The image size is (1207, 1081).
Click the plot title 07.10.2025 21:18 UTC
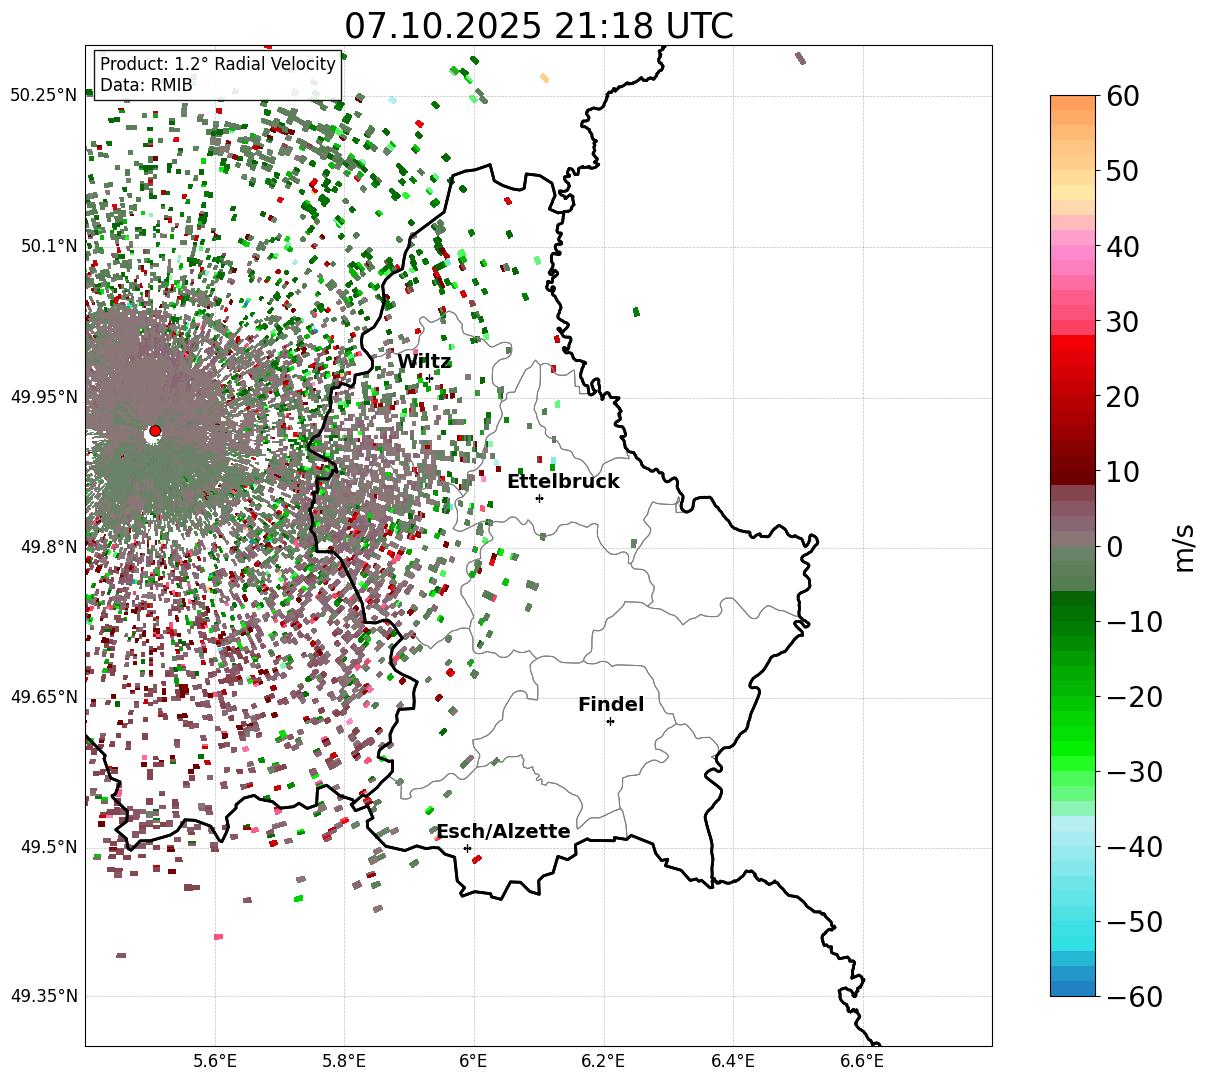(x=539, y=26)
